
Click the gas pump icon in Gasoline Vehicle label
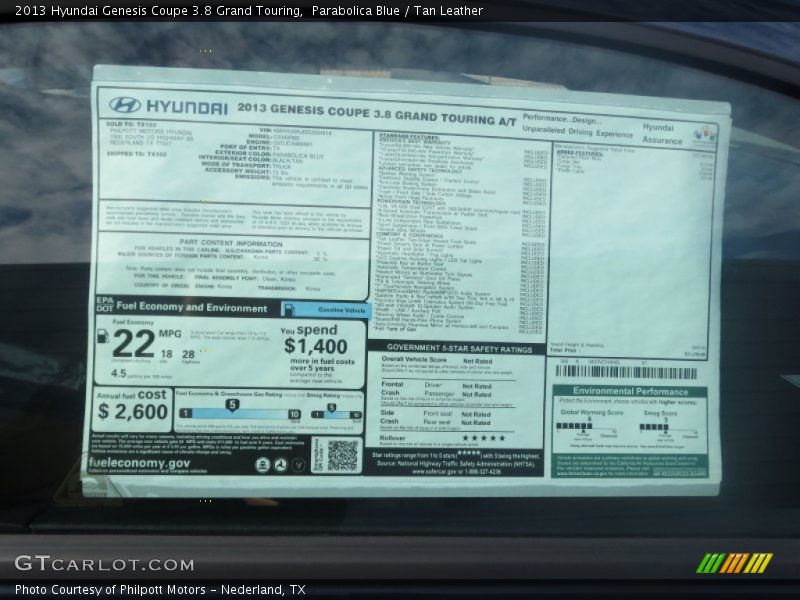[289, 309]
